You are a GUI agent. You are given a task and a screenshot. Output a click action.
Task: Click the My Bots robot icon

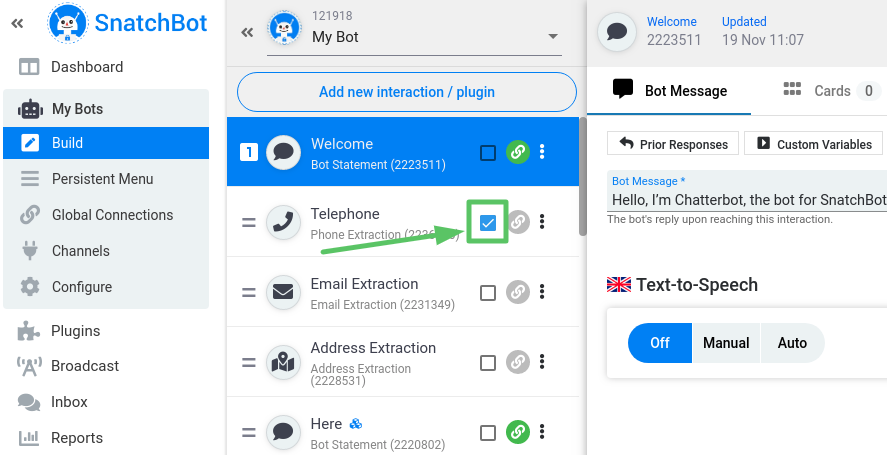point(30,109)
